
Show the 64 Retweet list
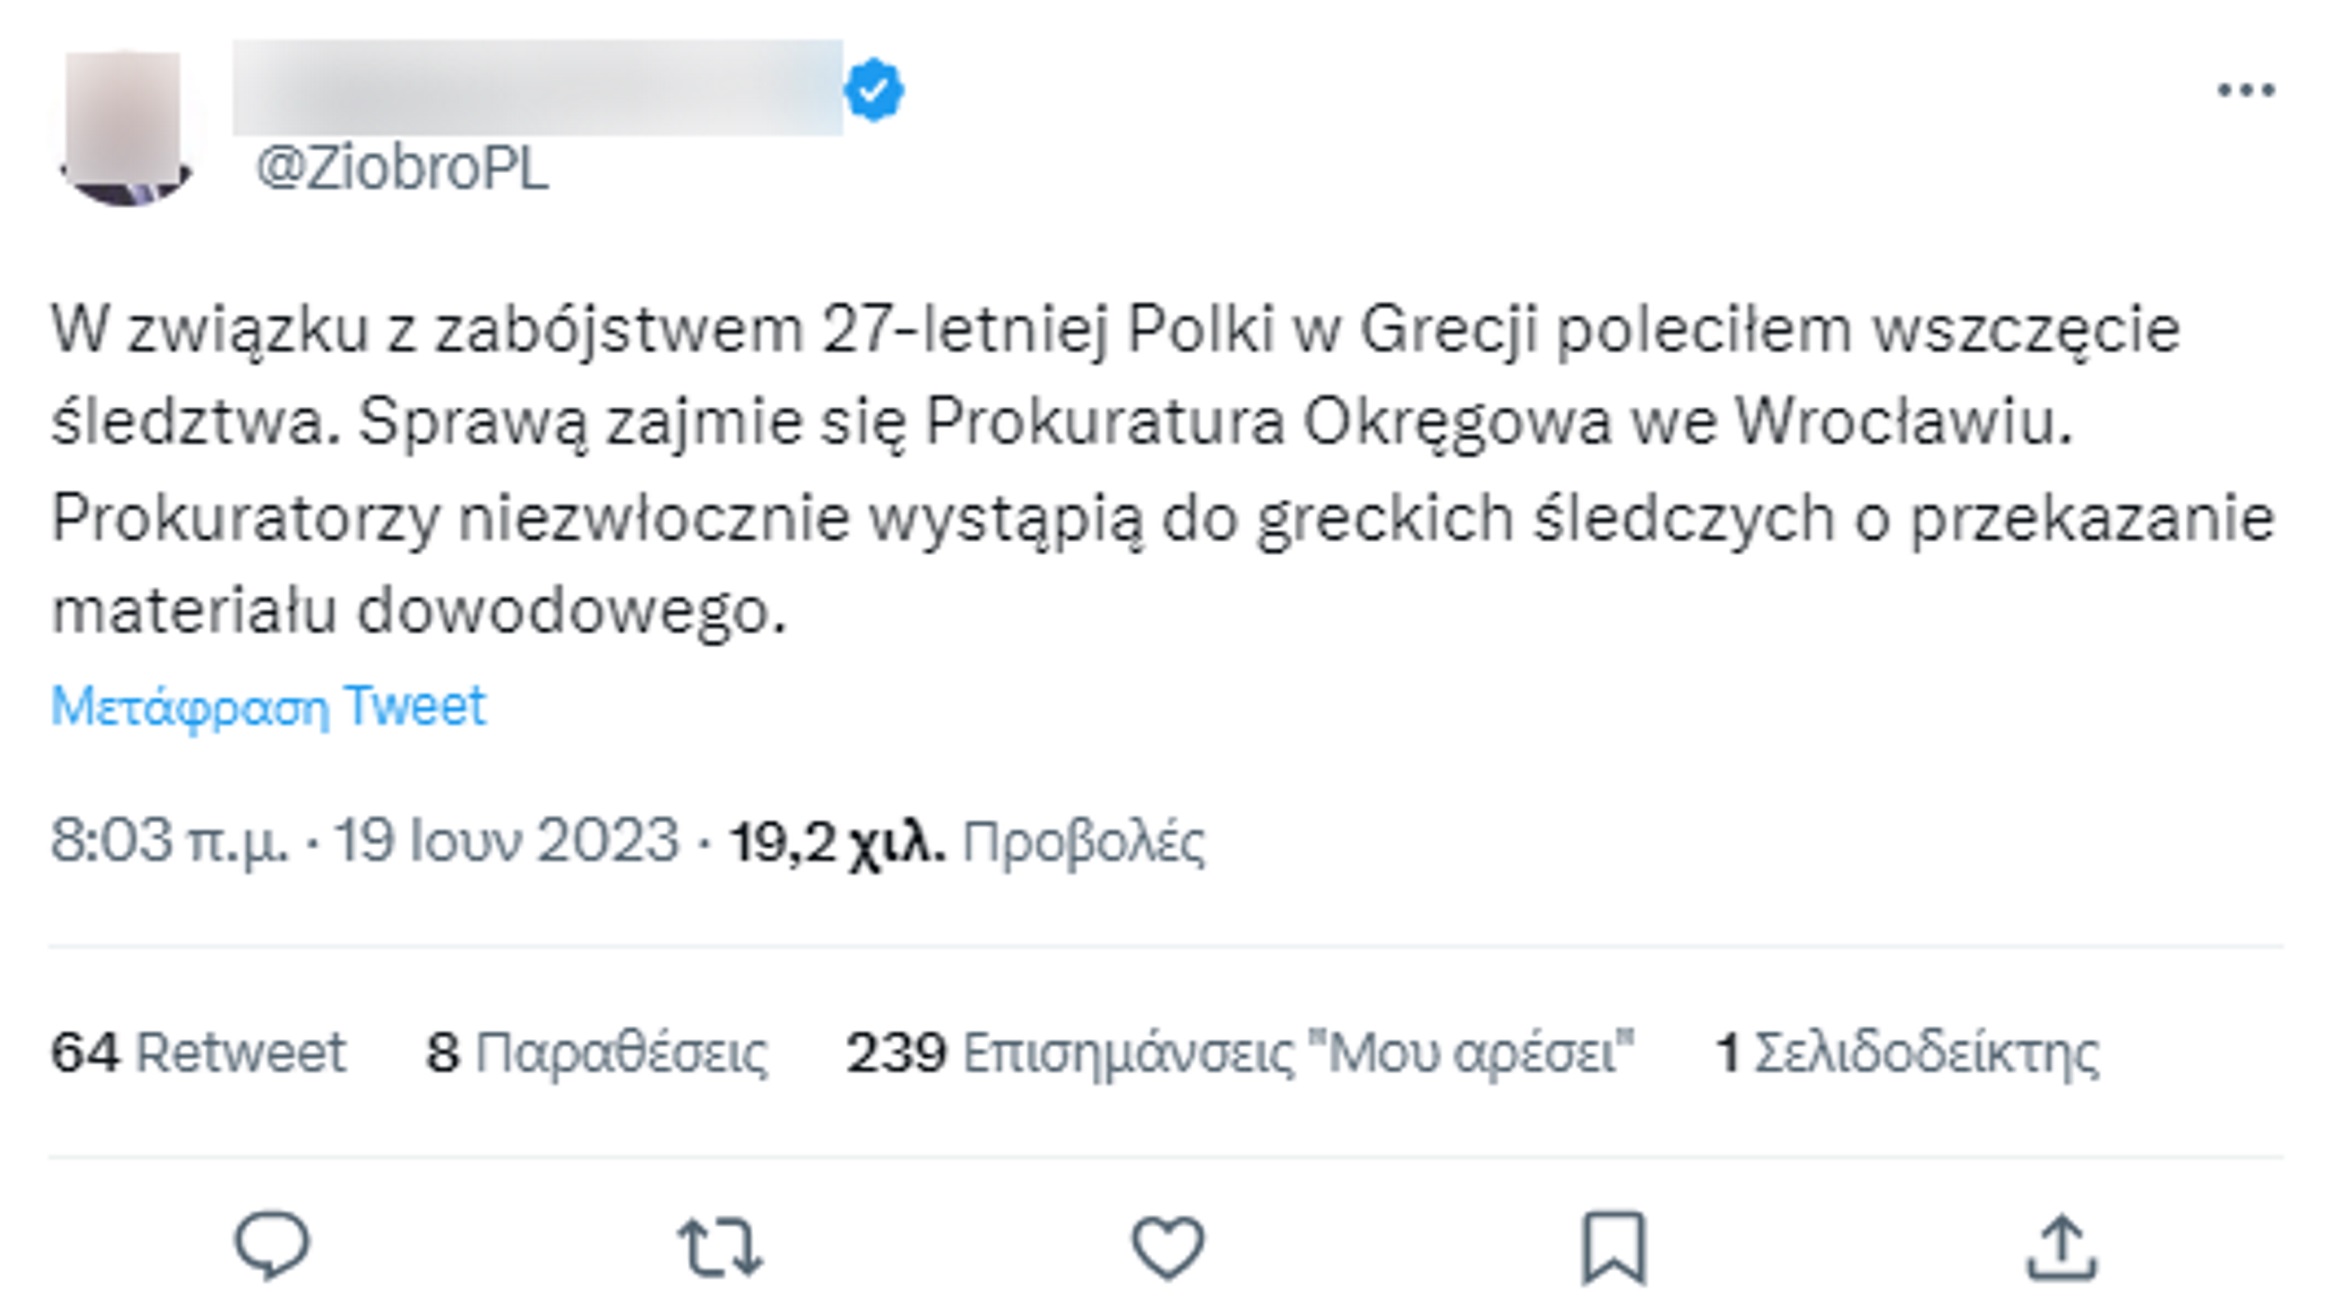pyautogui.click(x=198, y=1052)
